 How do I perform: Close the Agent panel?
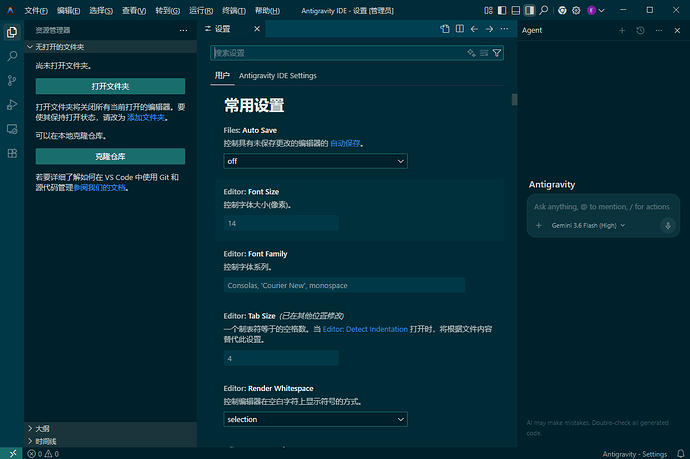tap(677, 30)
